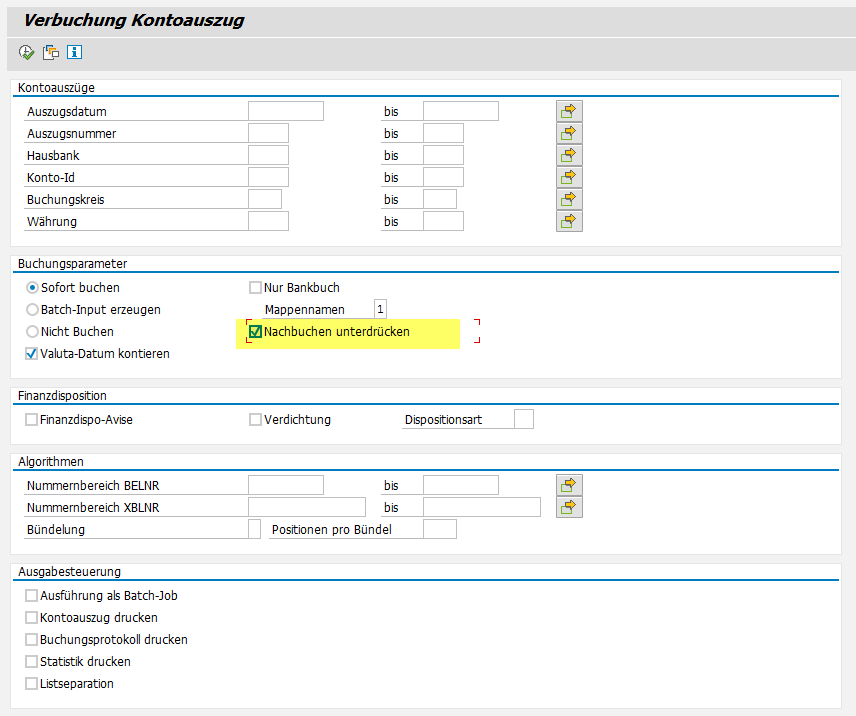Image resolution: width=856 pixels, height=716 pixels.
Task: Click the Mappennamen input field
Action: coord(379,310)
